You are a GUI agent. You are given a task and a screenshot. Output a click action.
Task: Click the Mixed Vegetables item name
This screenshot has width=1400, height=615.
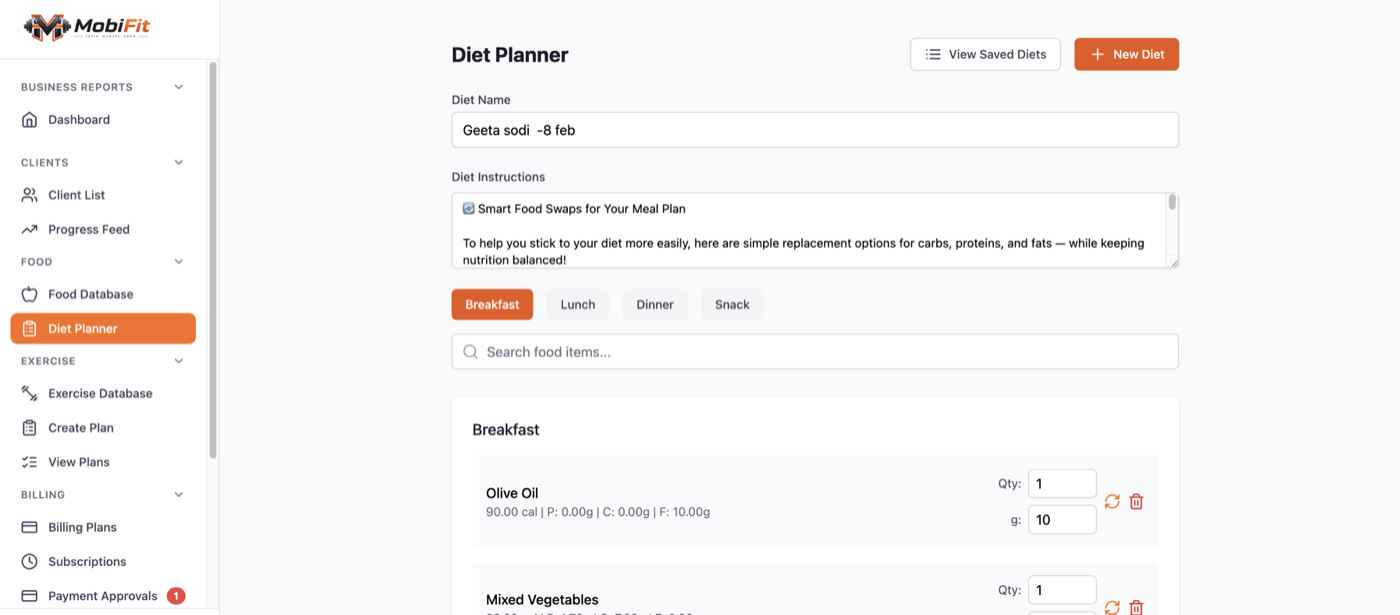click(542, 600)
